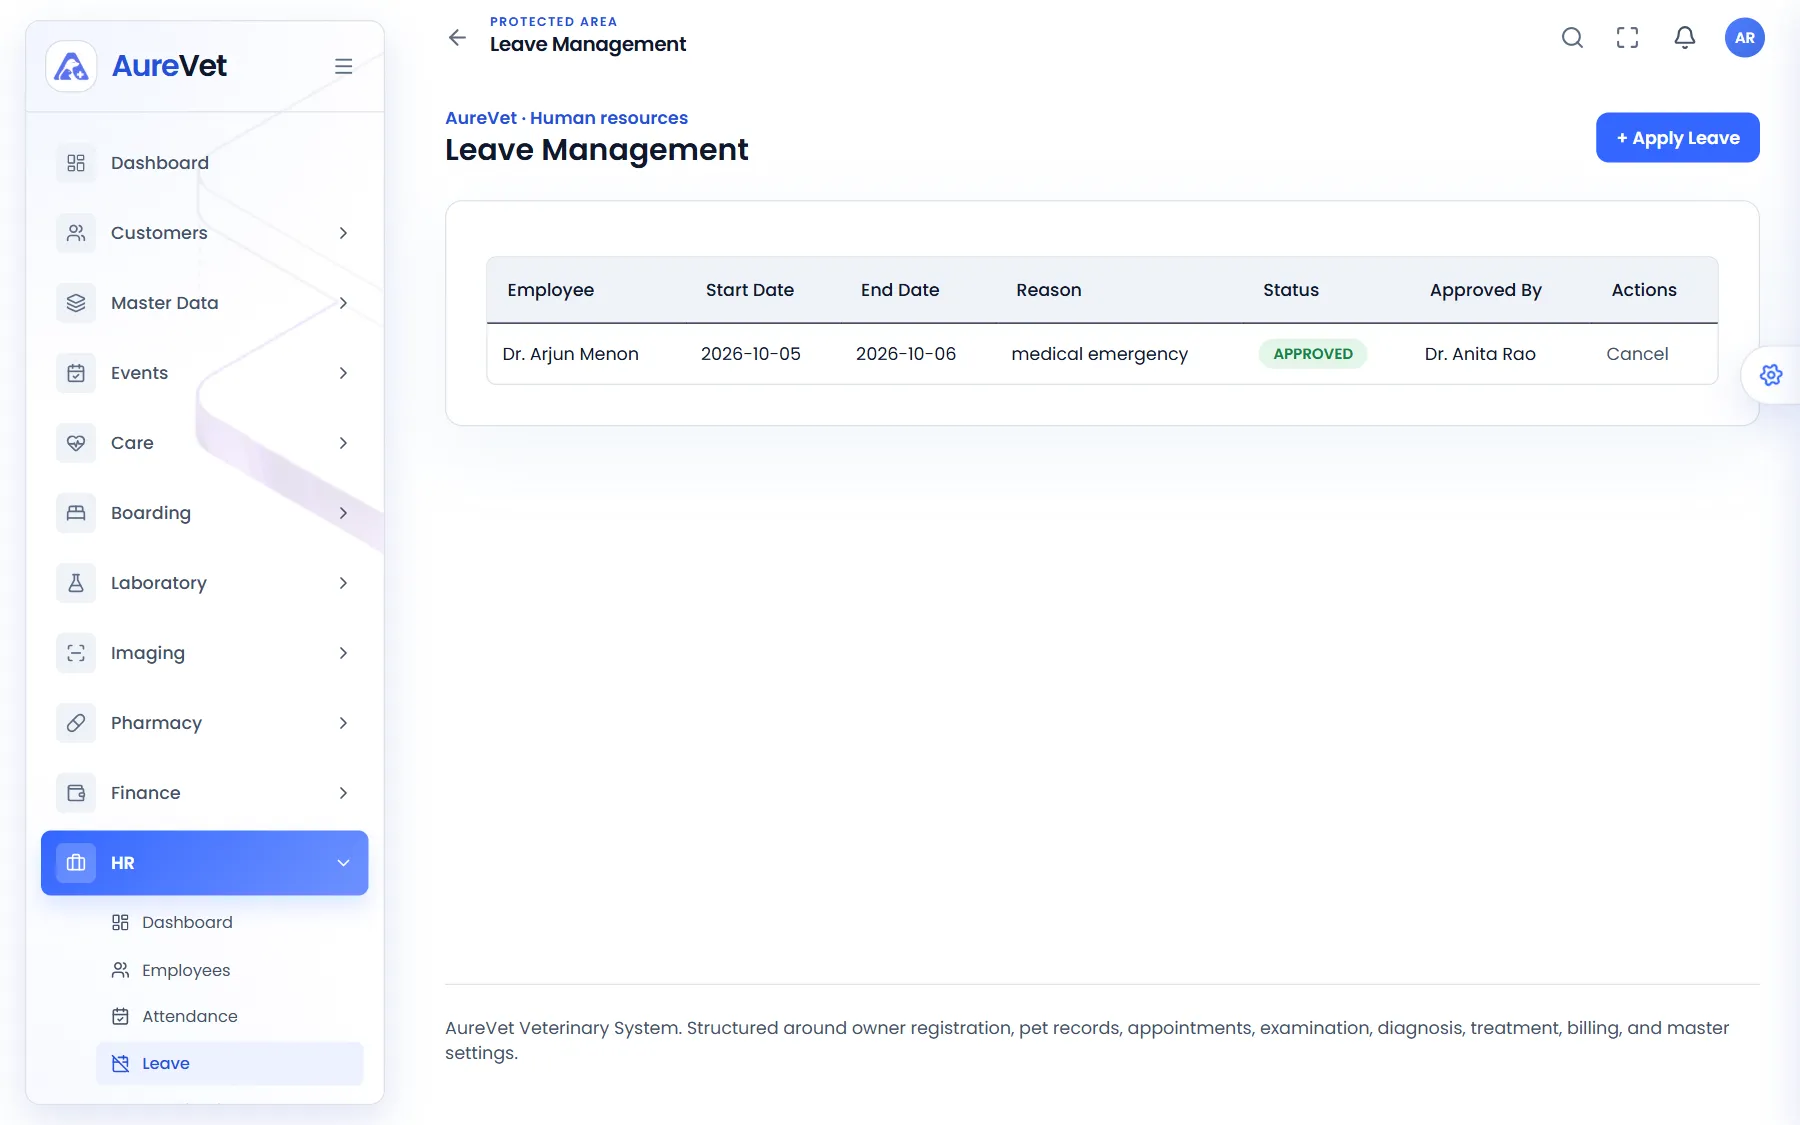1800x1125 pixels.
Task: Click the Pharmacy pill icon
Action: click(76, 723)
